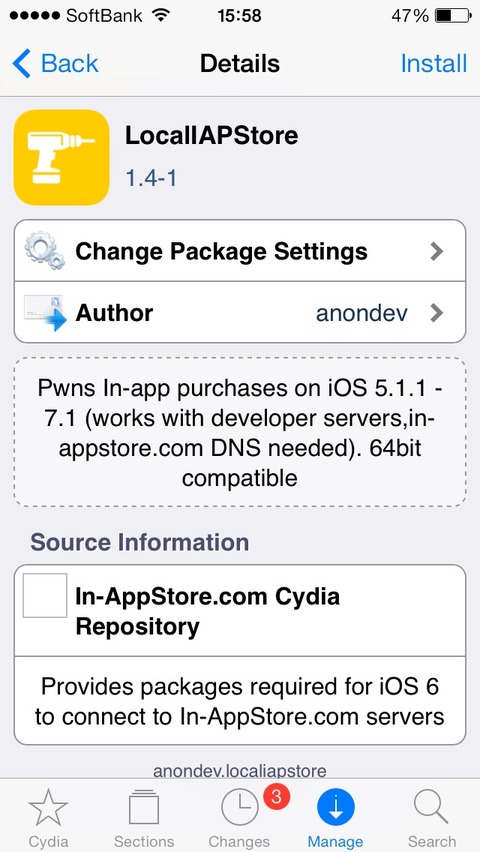Open the Changes clock icon

[x=239, y=808]
